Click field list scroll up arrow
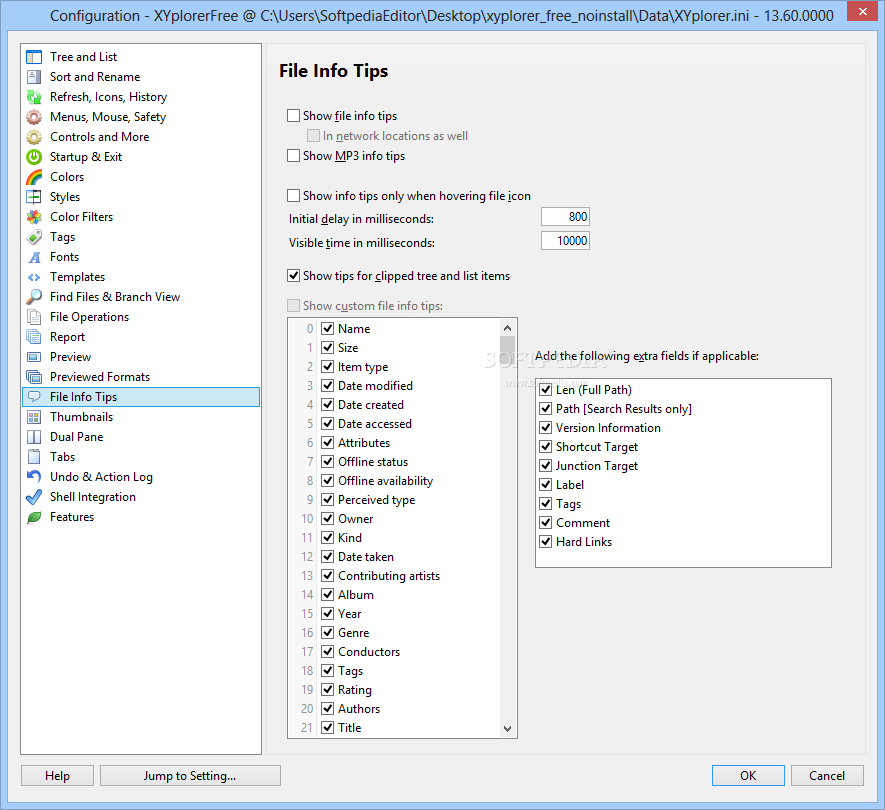 pos(507,328)
